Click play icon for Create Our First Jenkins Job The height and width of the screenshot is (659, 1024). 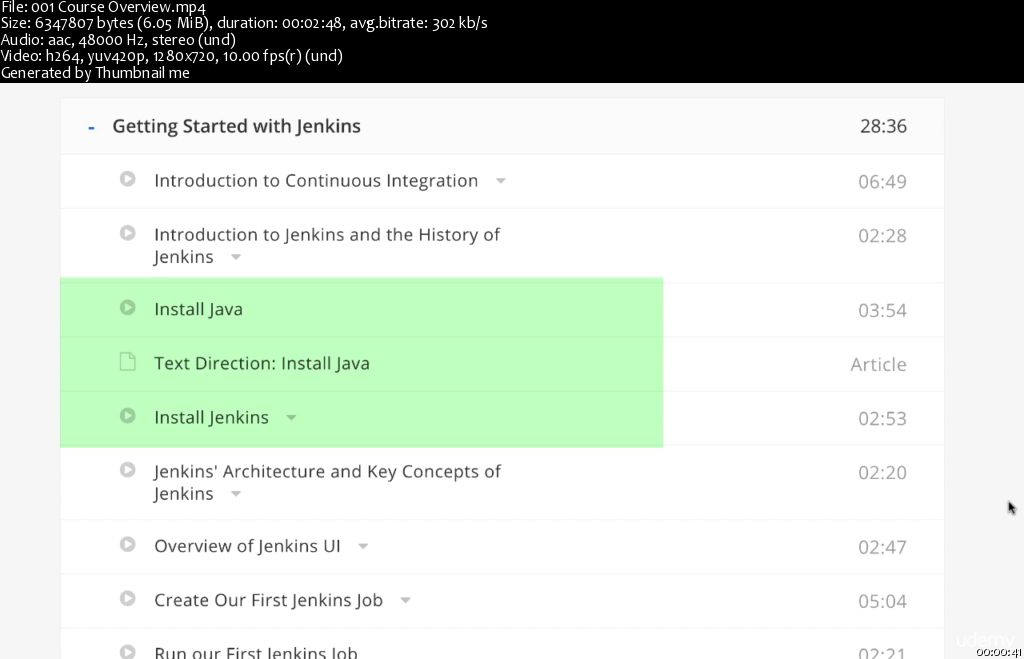click(127, 599)
